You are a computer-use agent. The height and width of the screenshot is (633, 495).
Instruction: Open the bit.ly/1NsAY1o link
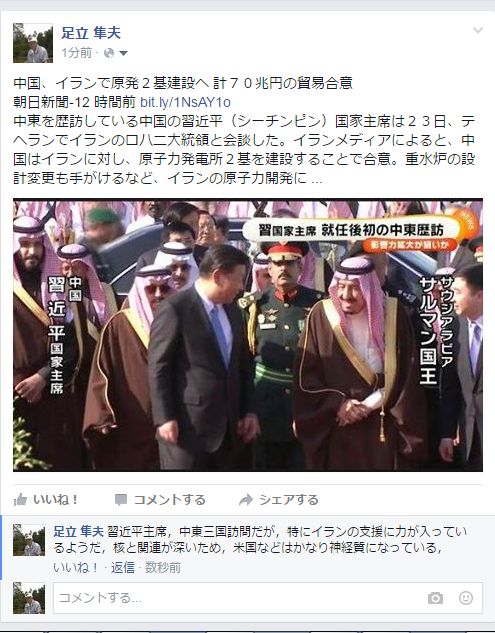[x=185, y=102]
